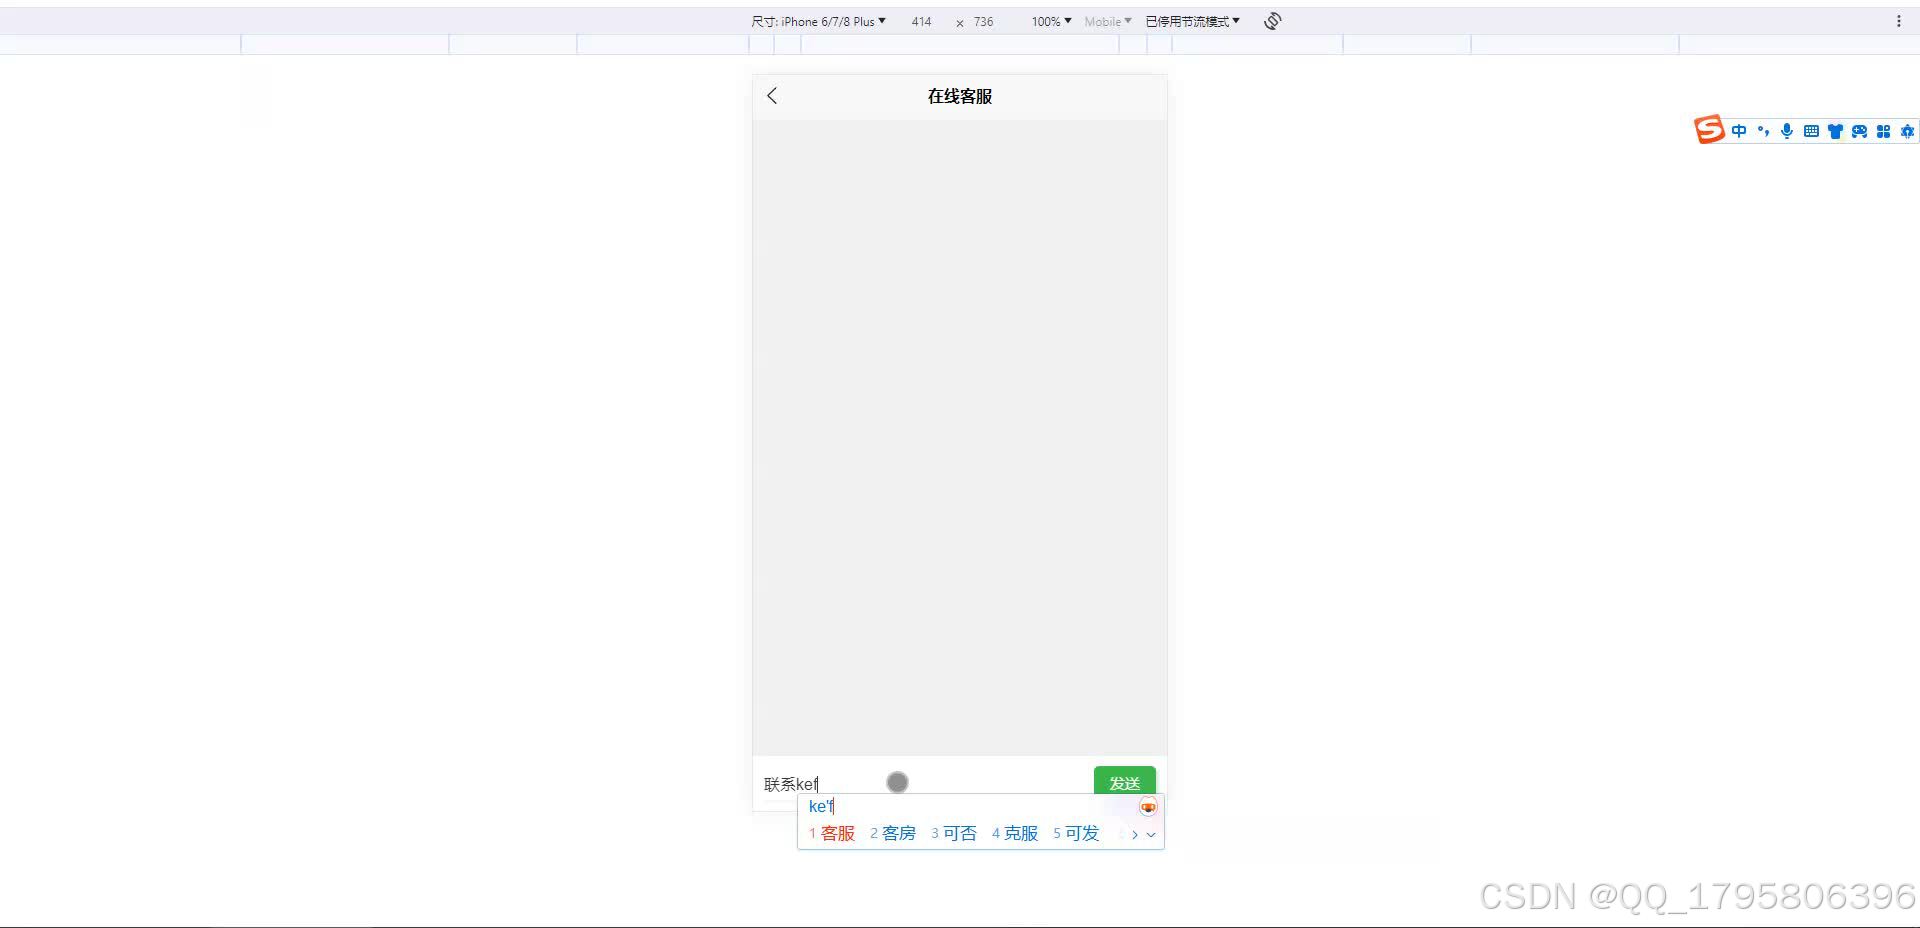
Task: Edit the viewport width value 414
Action: (x=921, y=21)
